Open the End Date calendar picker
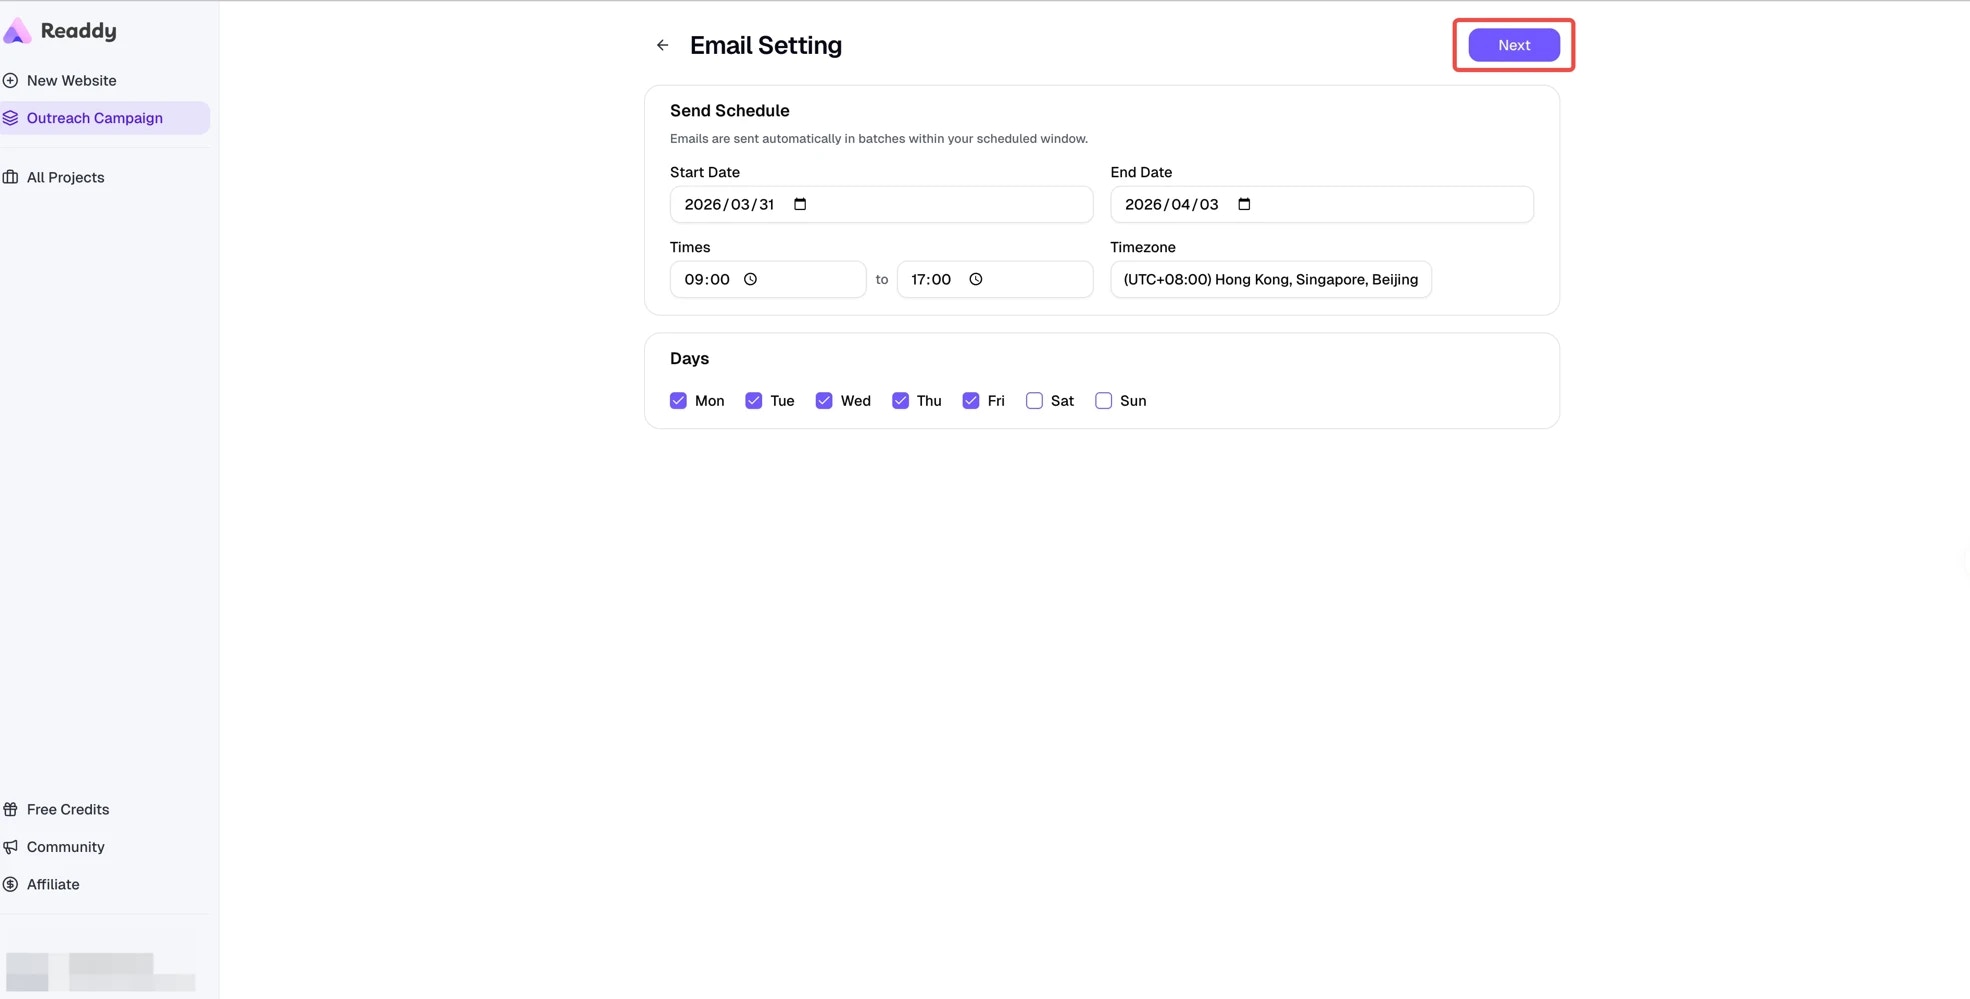 1244,204
